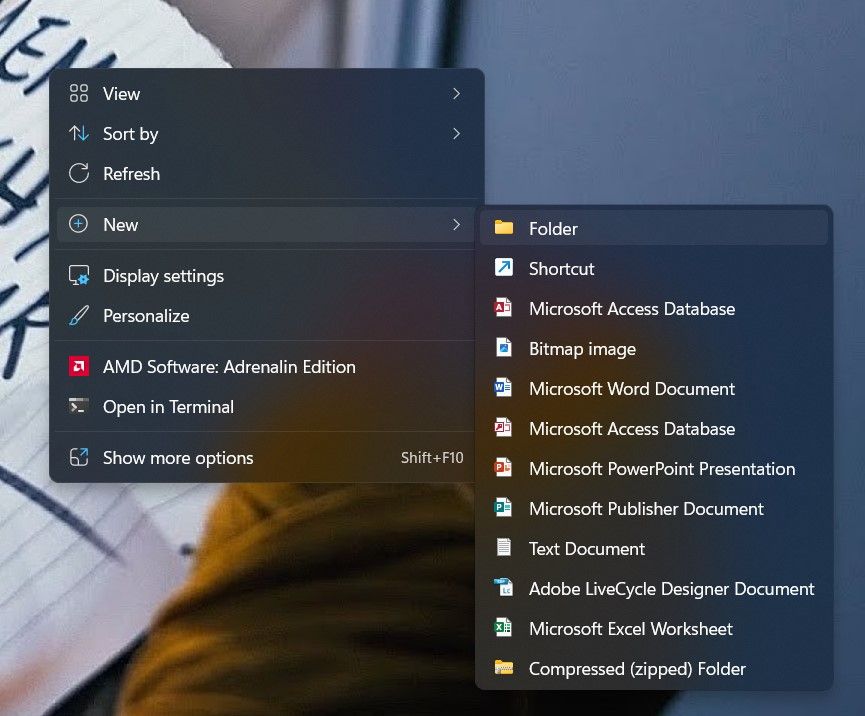Select the Adobe LiveCycle Designer Document icon
Screen dimensions: 865x716
[x=504, y=588]
